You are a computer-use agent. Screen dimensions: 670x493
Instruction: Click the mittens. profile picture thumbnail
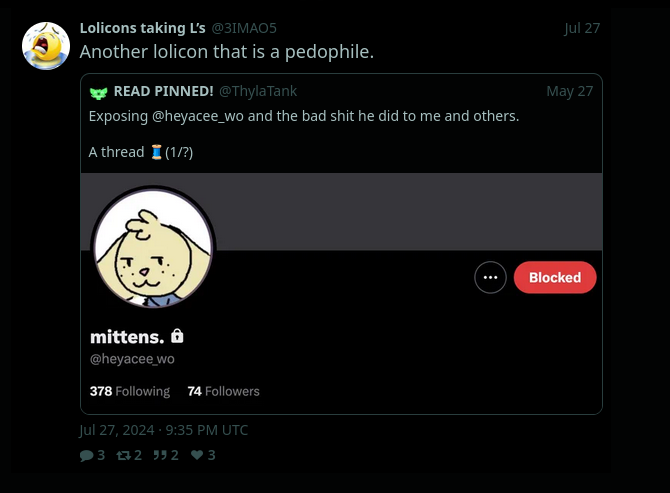153,248
